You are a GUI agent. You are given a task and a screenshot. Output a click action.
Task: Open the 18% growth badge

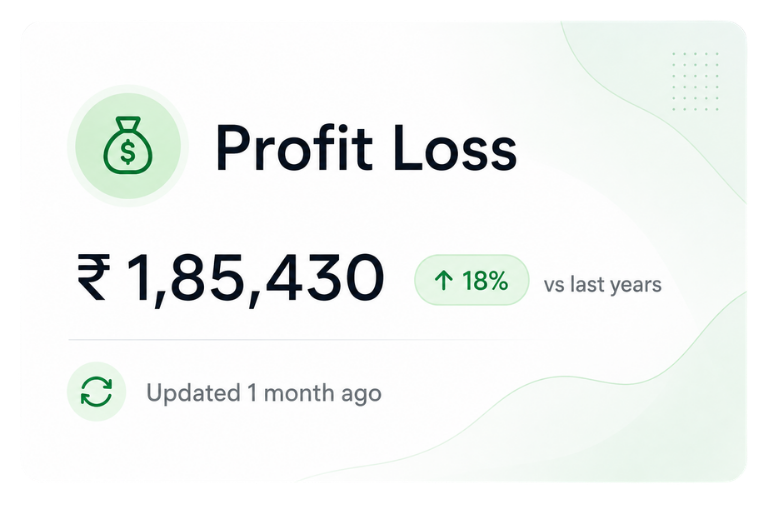pos(472,280)
